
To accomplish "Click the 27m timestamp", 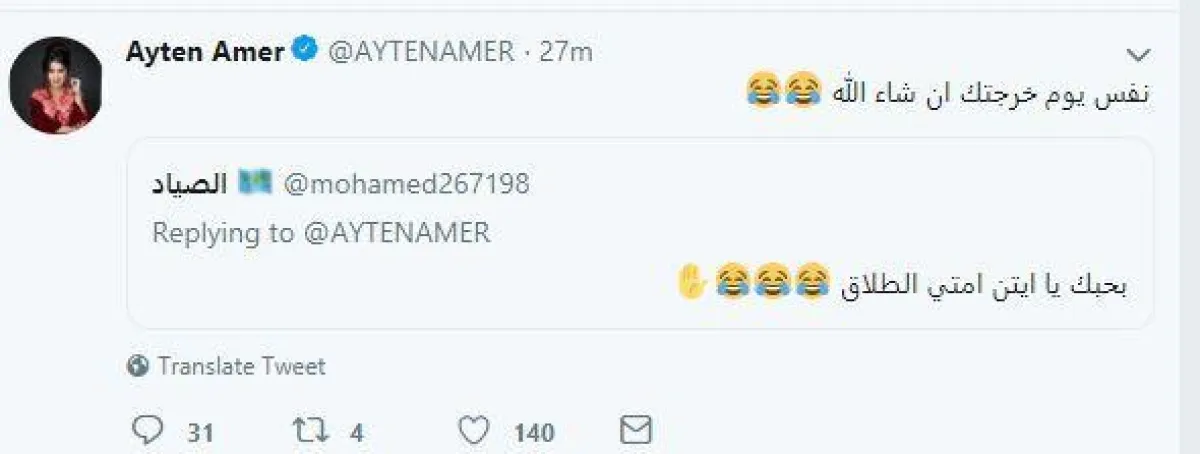I will click(x=566, y=52).
